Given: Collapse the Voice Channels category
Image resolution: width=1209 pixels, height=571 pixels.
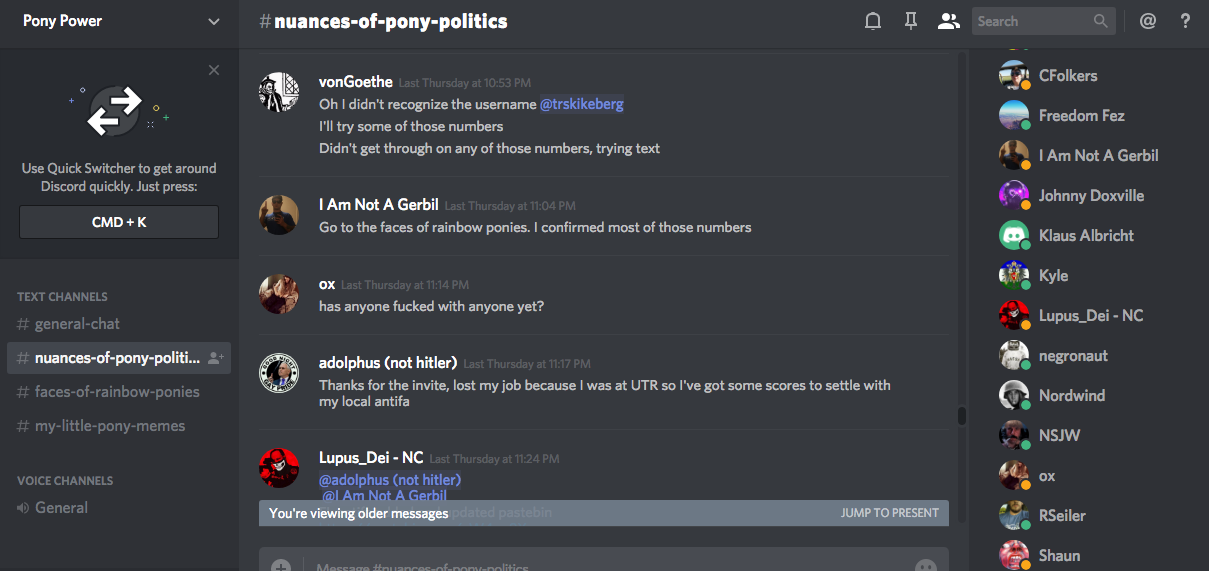Looking at the screenshot, I should click(x=65, y=481).
